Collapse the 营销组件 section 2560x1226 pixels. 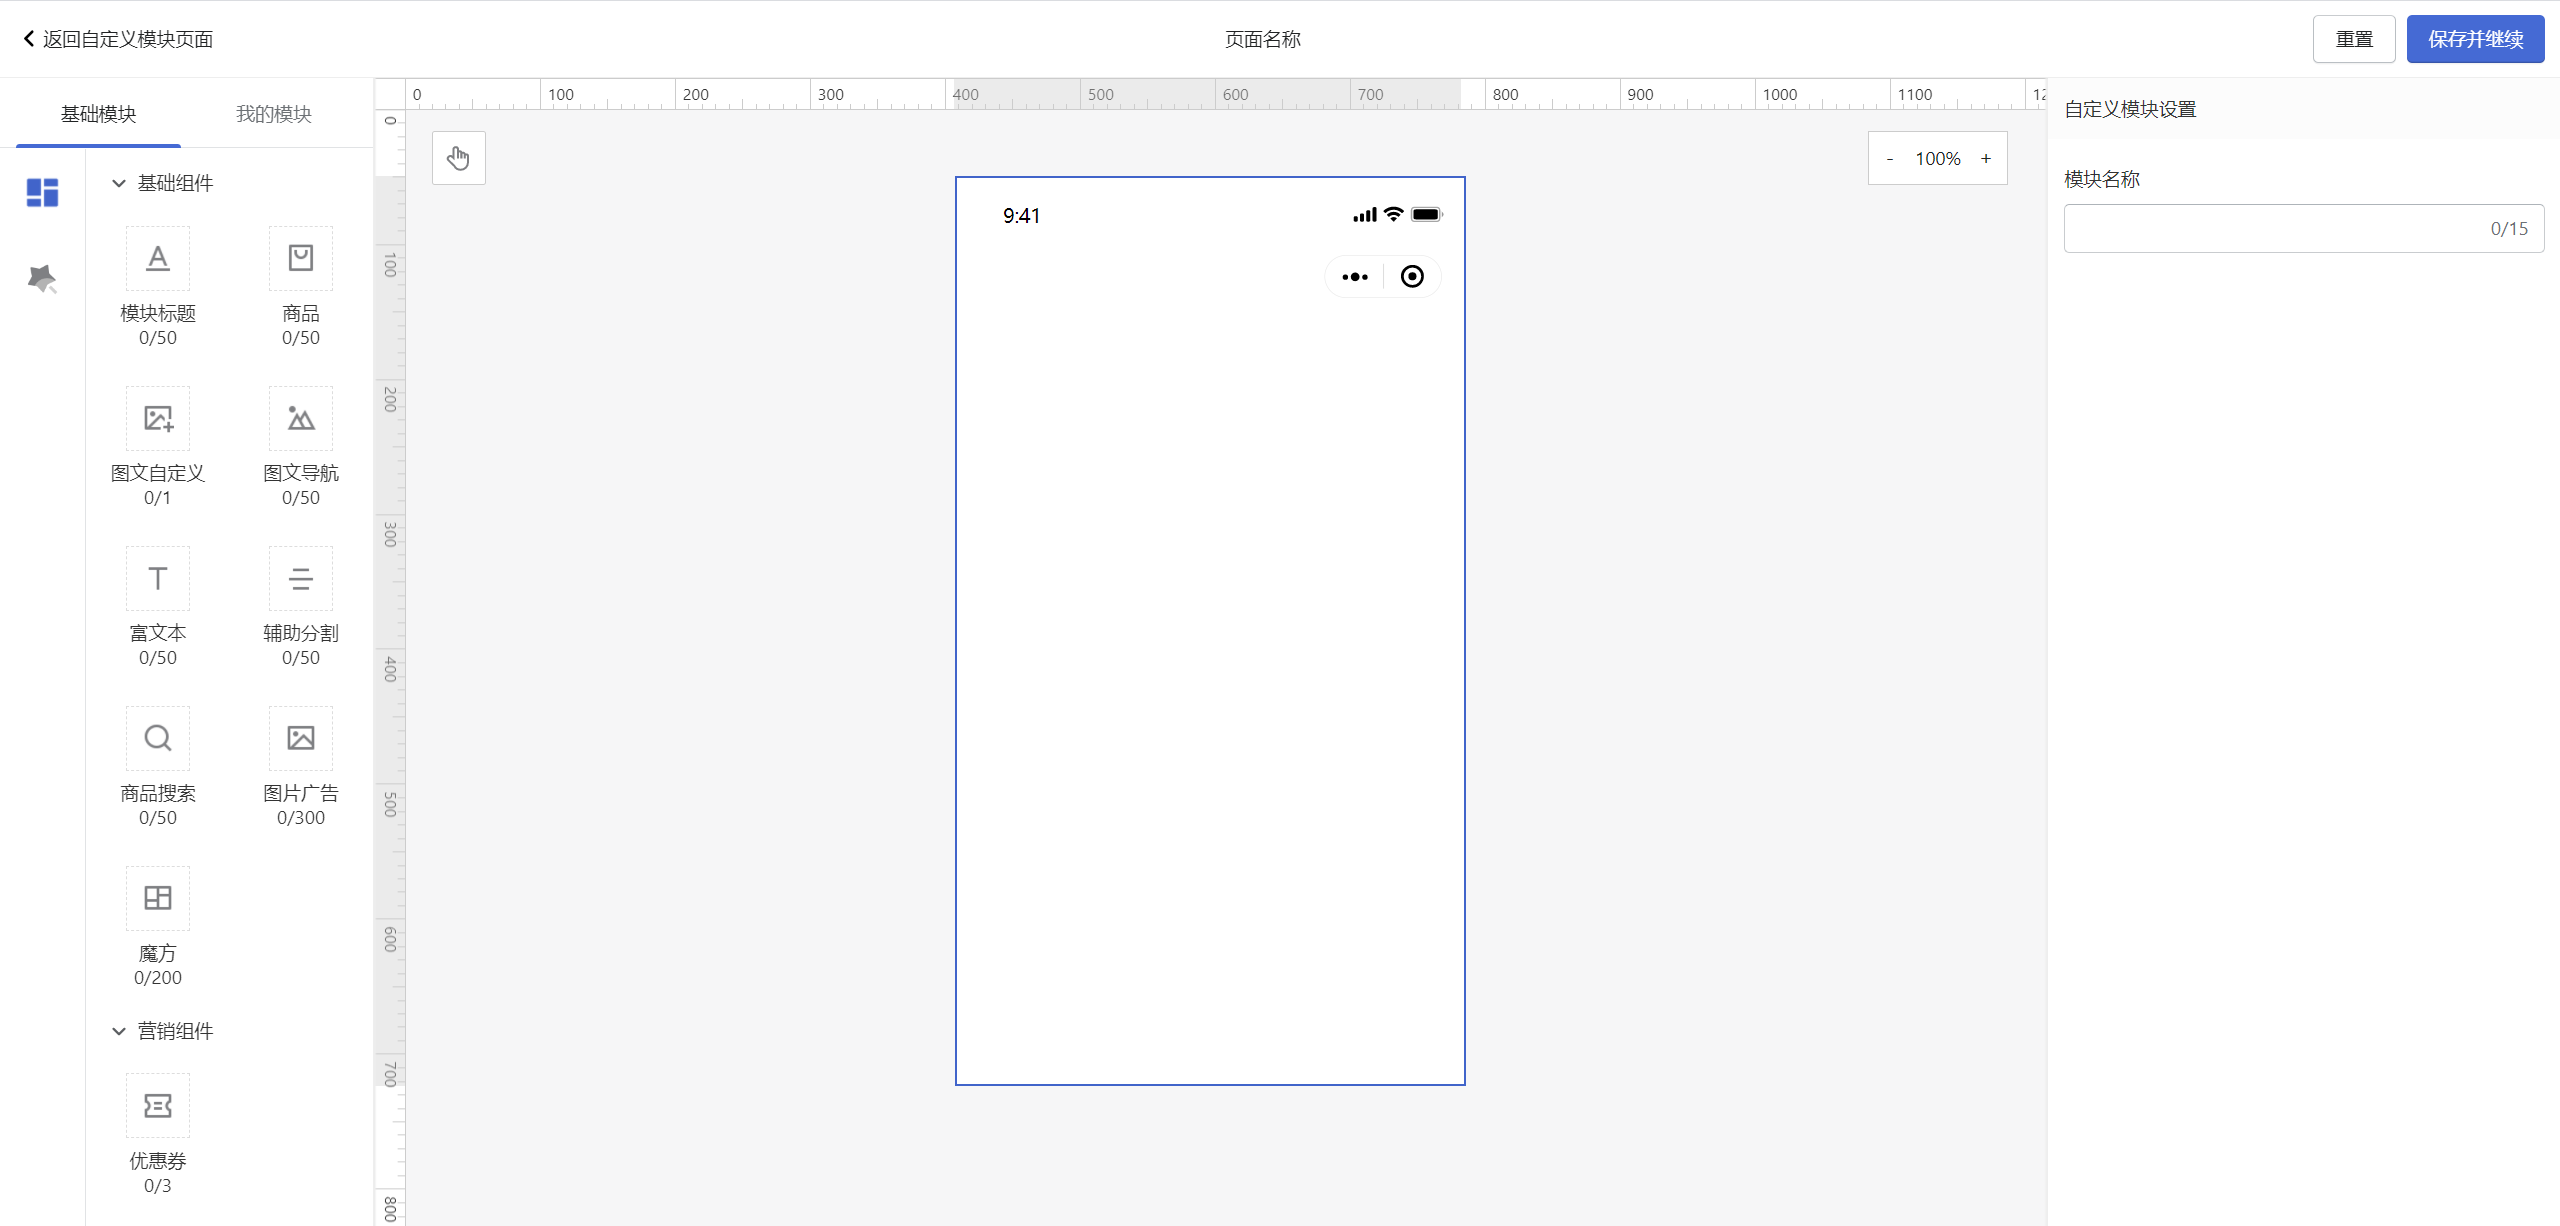pyautogui.click(x=119, y=1031)
